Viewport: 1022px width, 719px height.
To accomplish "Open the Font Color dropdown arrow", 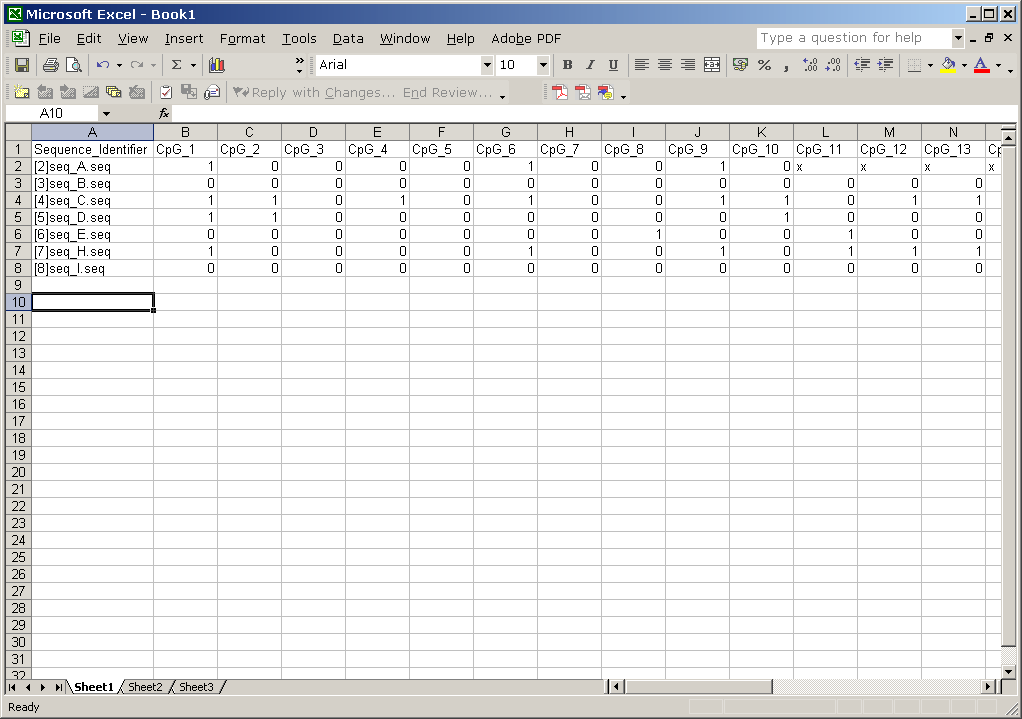I will tap(998, 65).
